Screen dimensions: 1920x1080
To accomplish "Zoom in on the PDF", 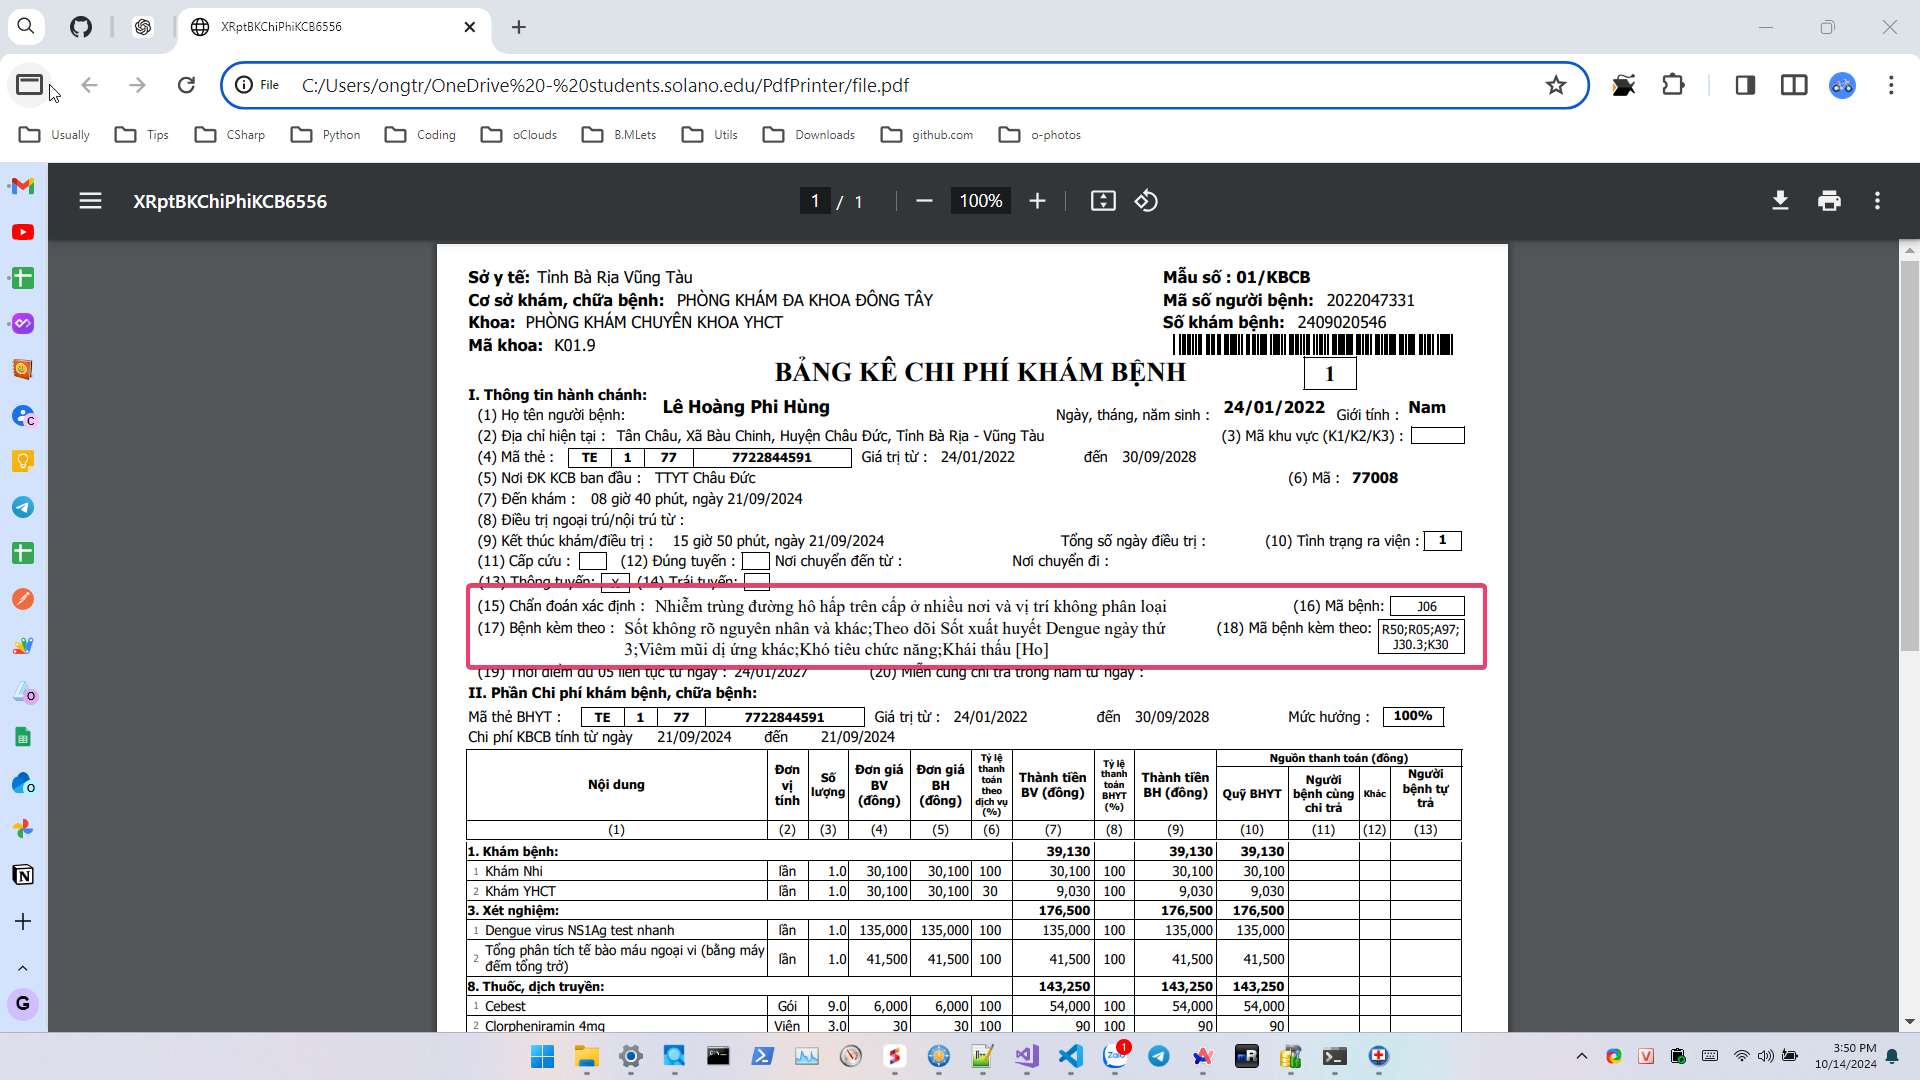I will click(1037, 201).
